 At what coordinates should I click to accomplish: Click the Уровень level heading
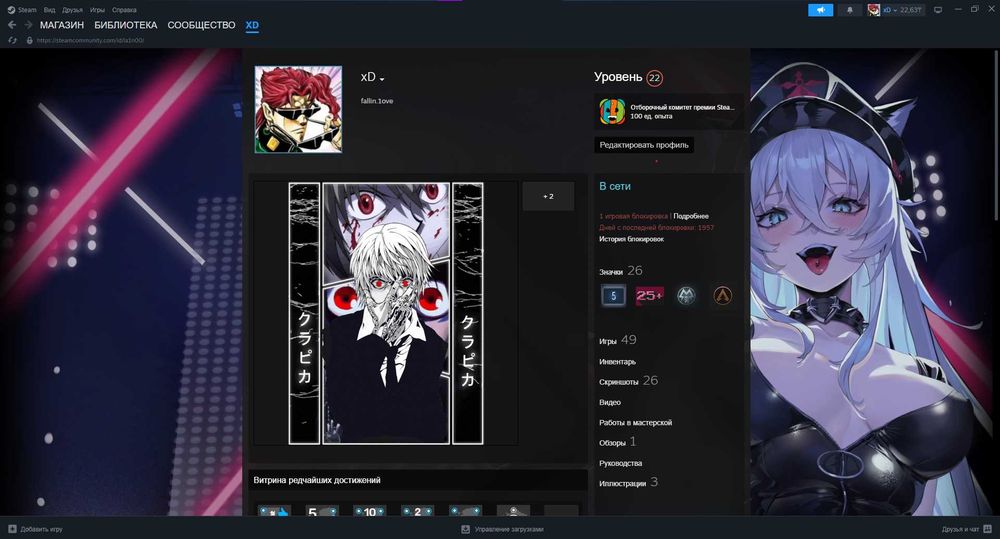coord(618,77)
